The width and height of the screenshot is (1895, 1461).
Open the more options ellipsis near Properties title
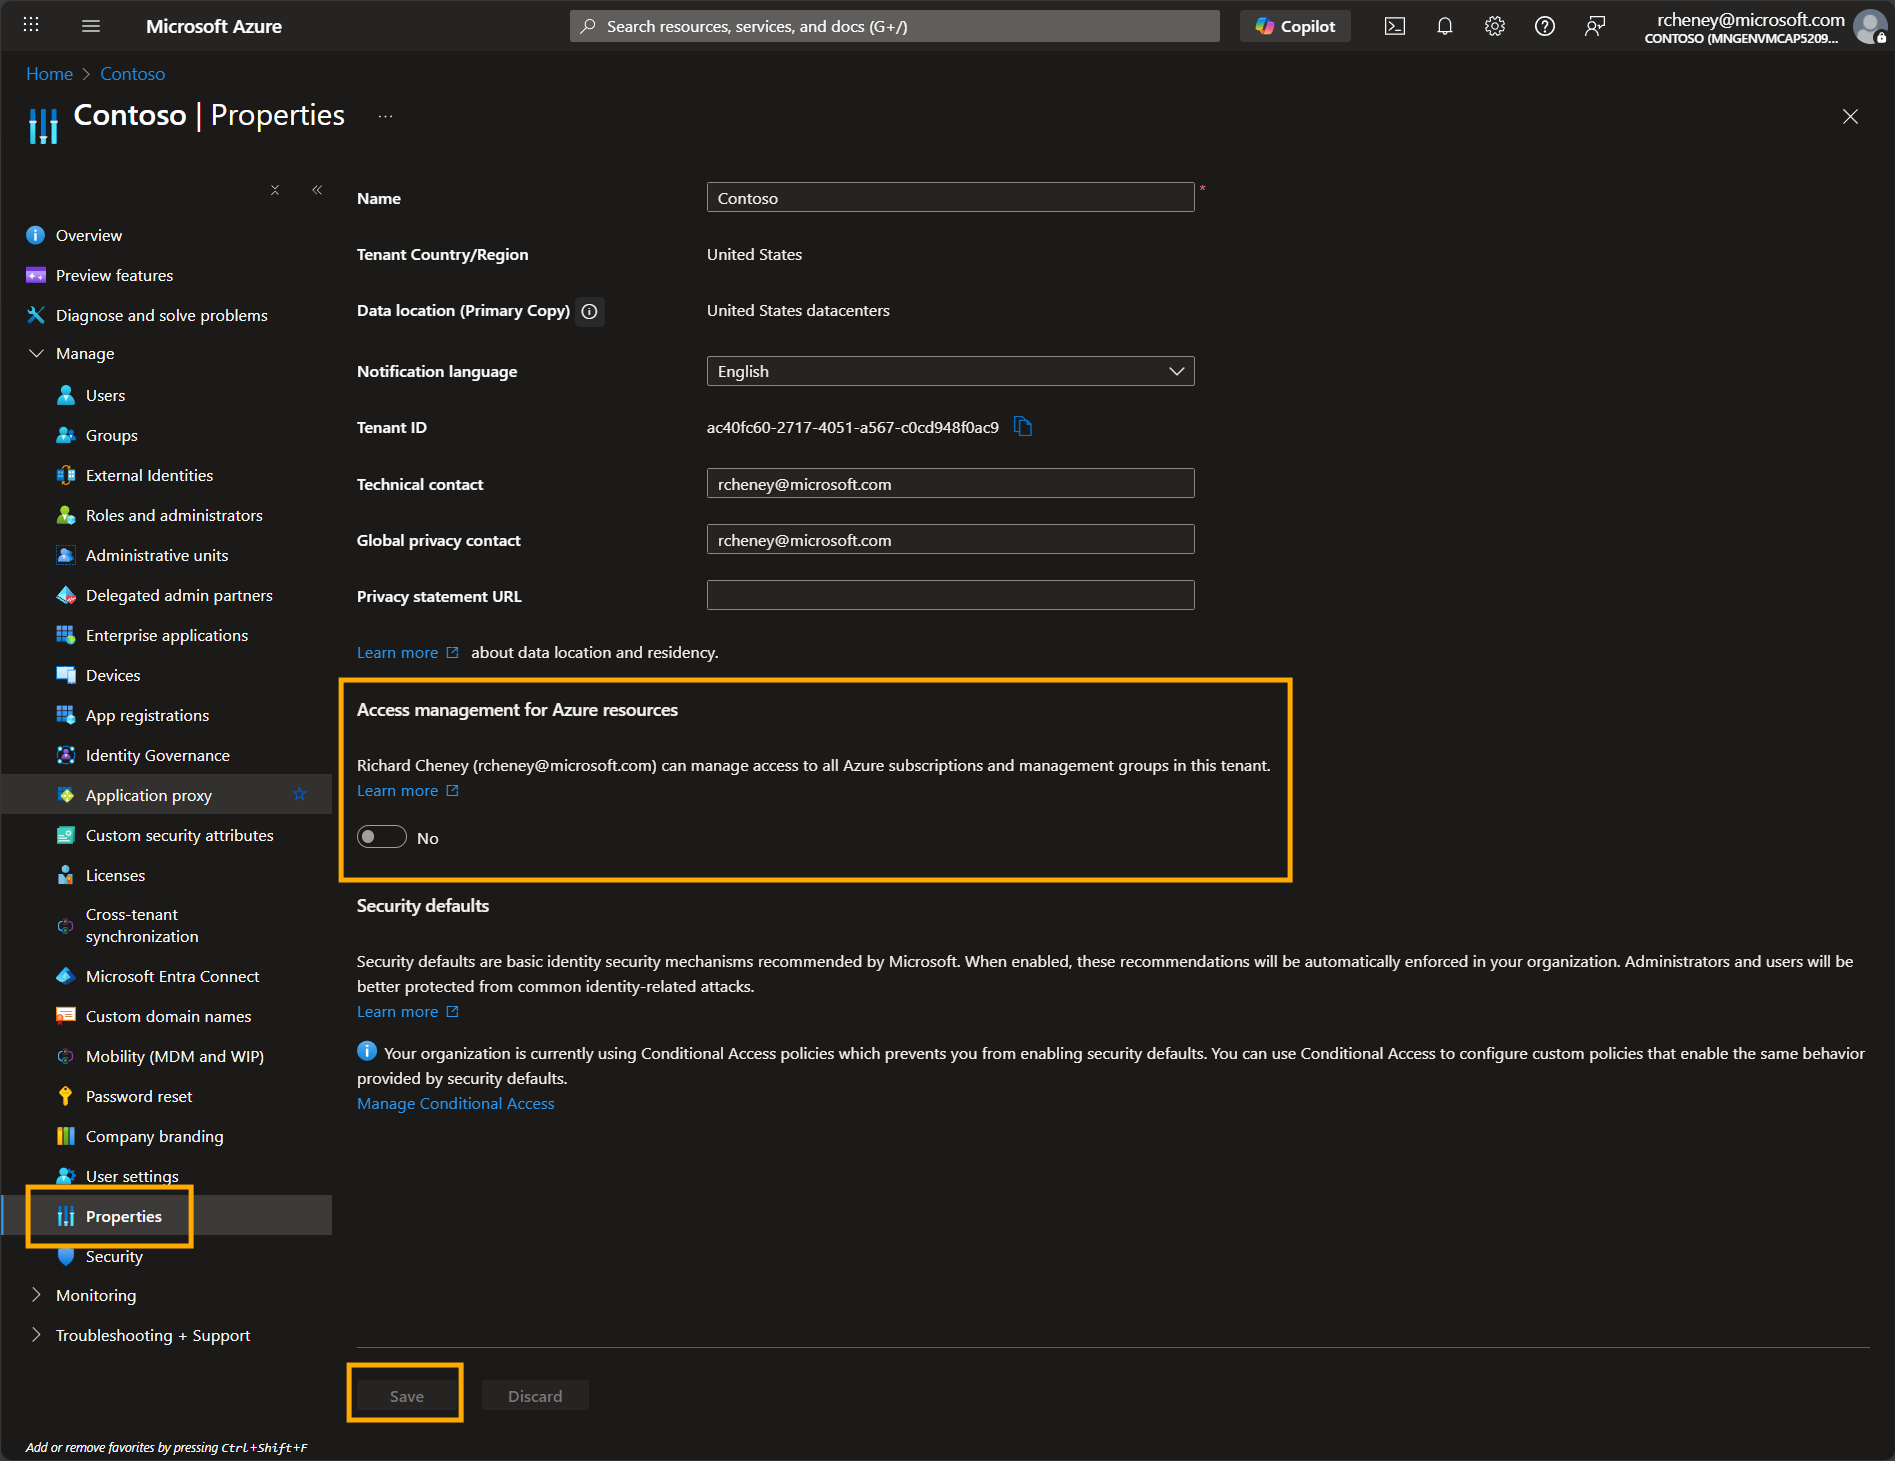pyautogui.click(x=385, y=115)
